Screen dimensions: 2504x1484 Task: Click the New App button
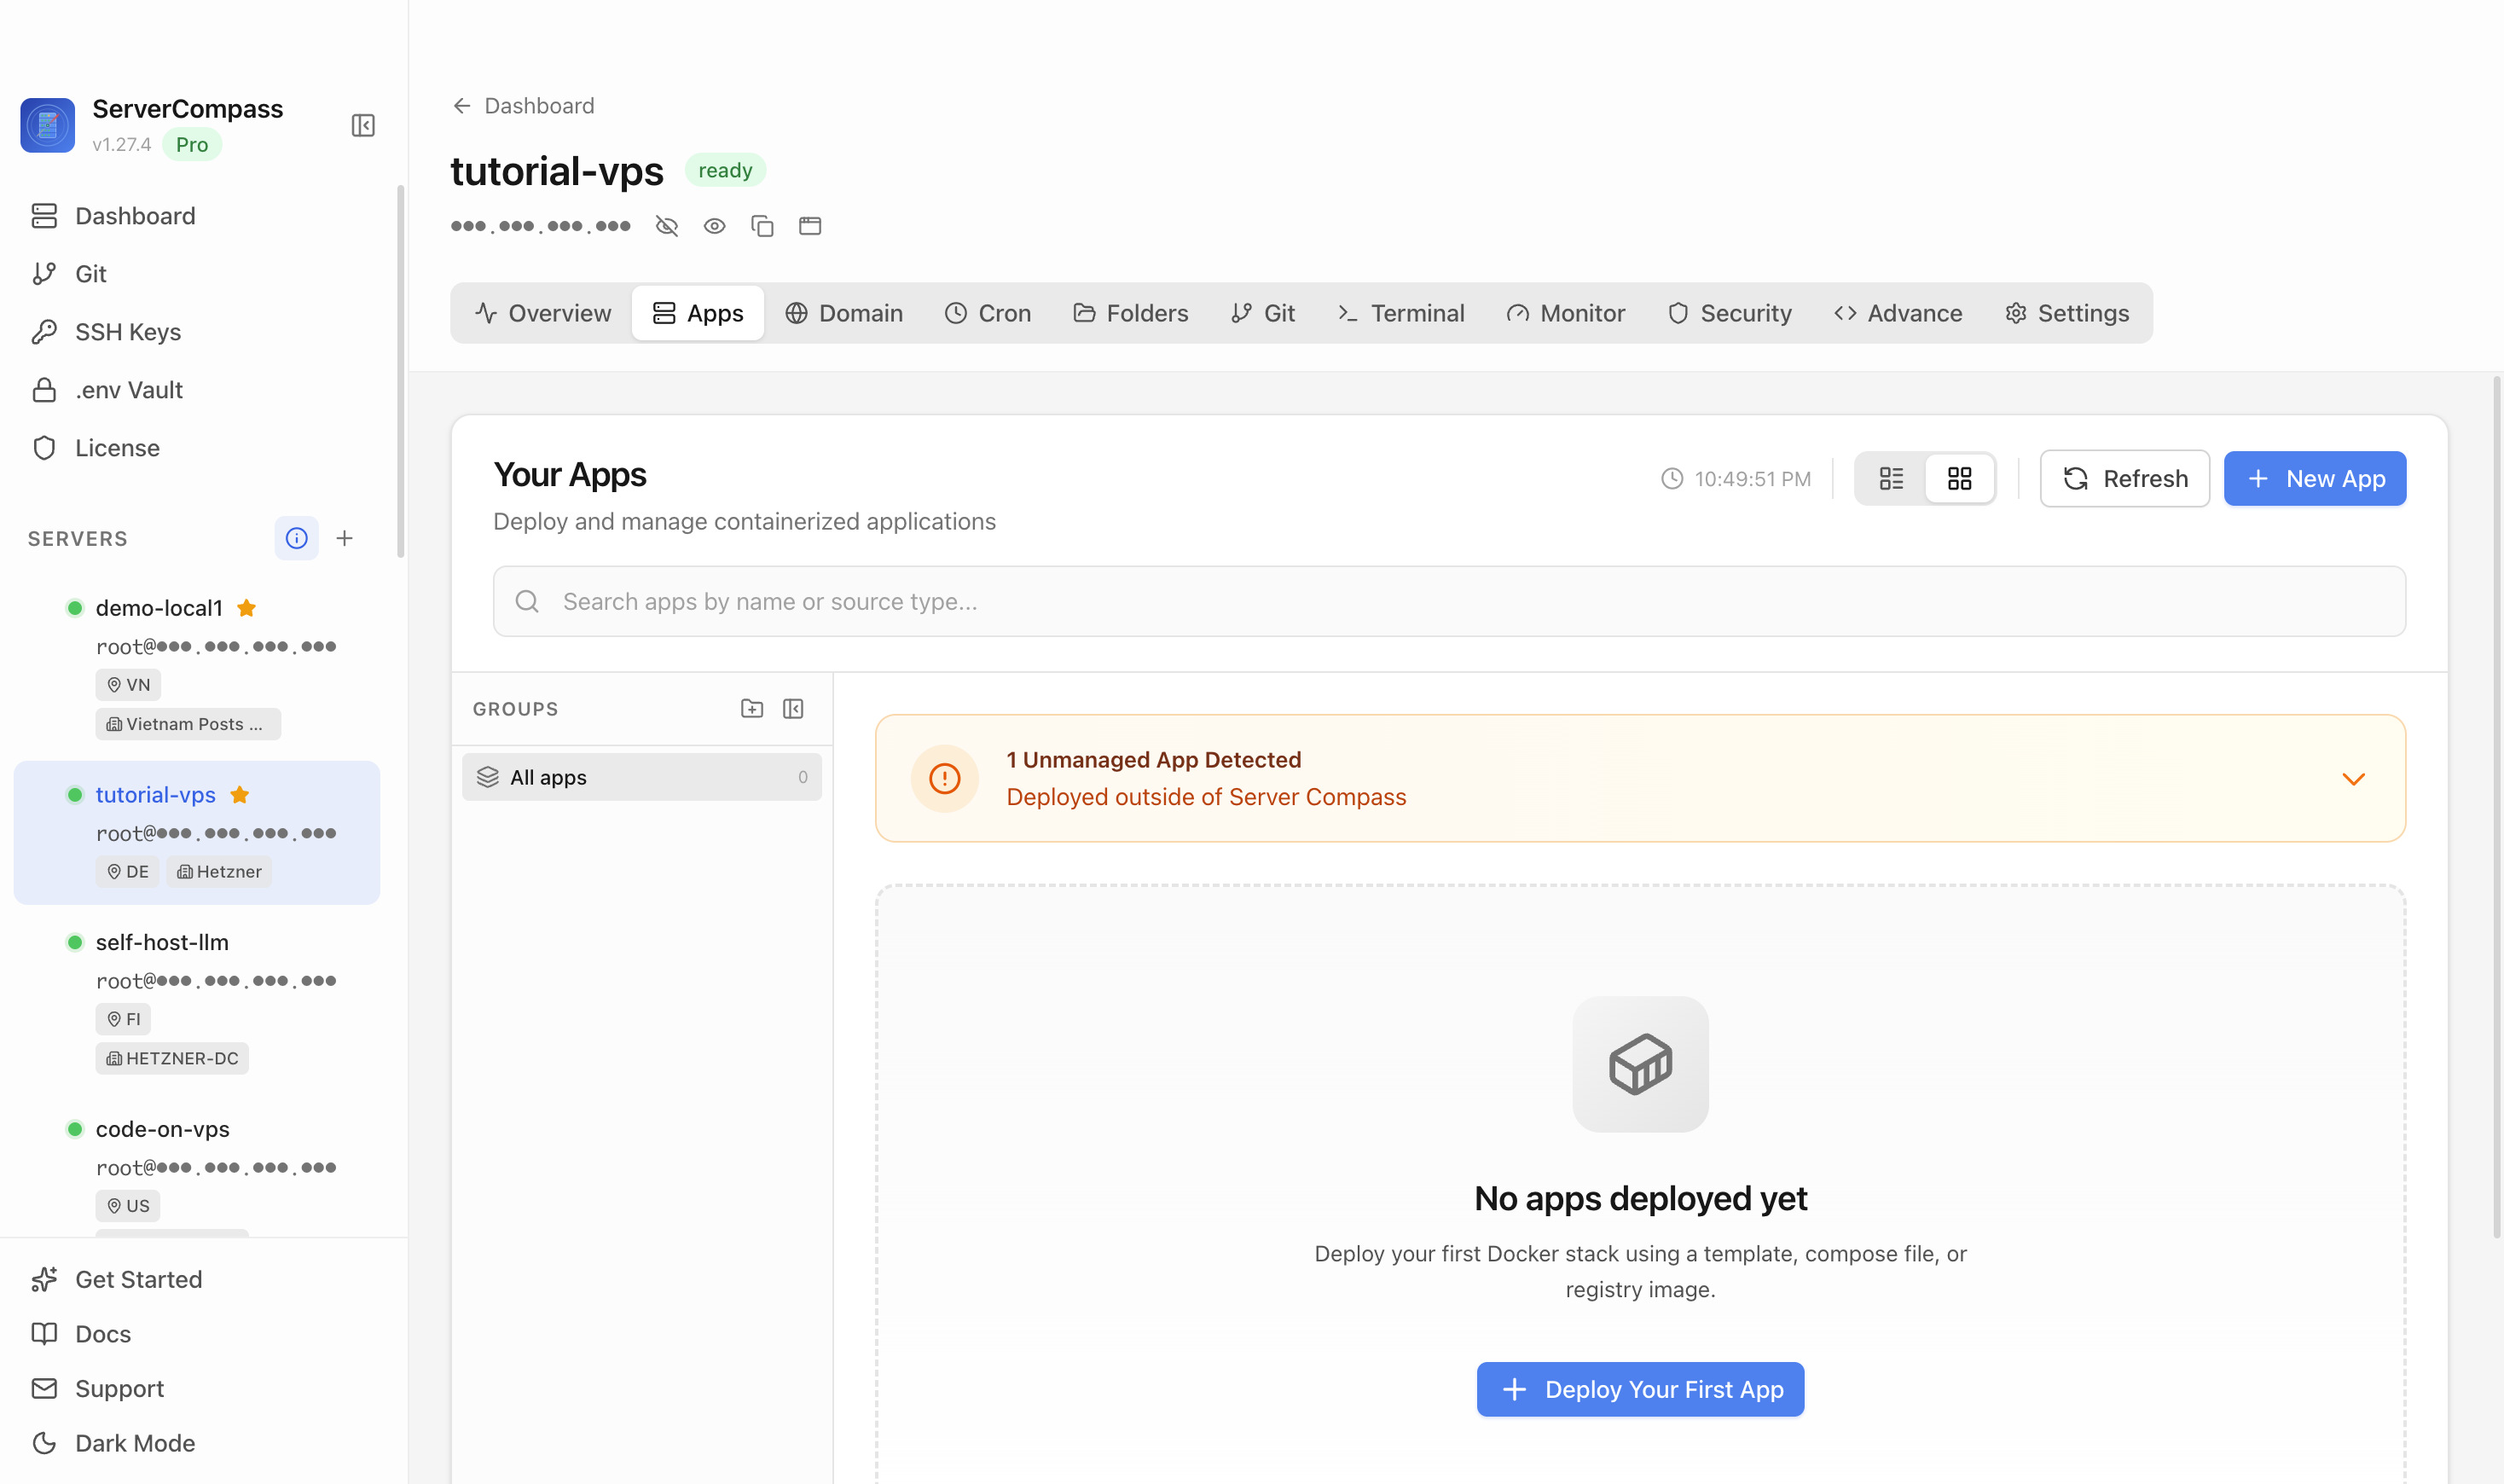(2315, 479)
